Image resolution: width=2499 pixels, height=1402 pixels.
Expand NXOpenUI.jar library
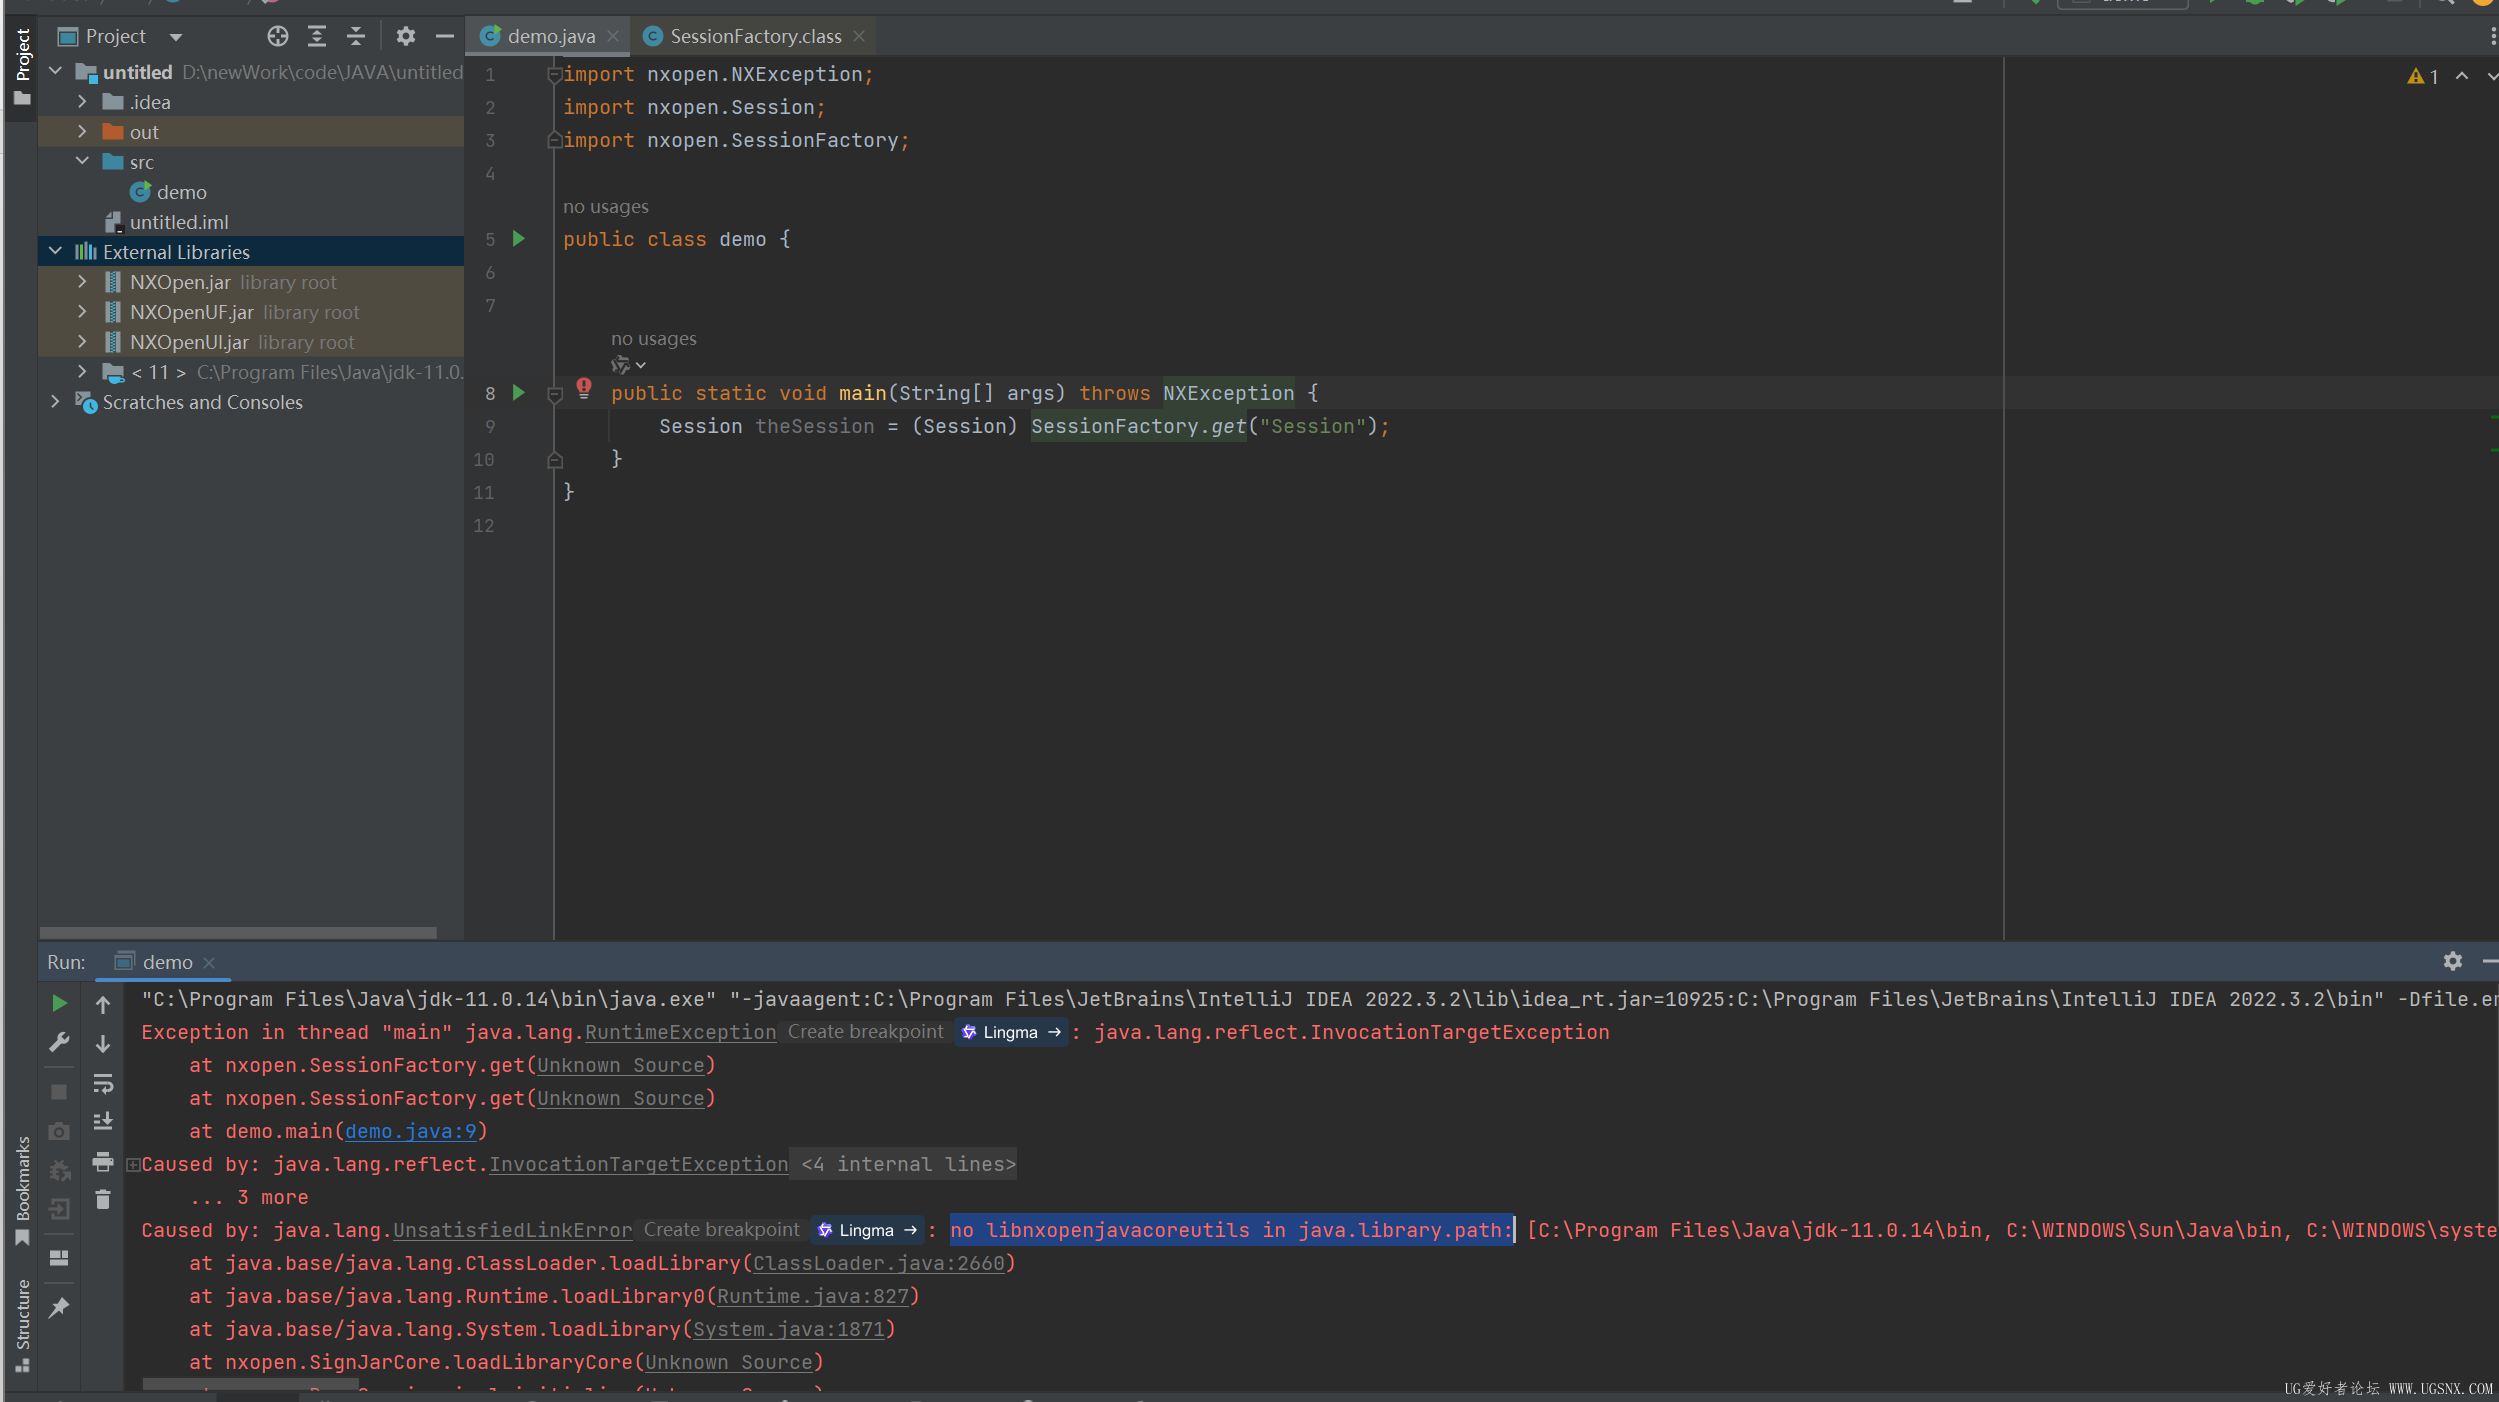(82, 342)
